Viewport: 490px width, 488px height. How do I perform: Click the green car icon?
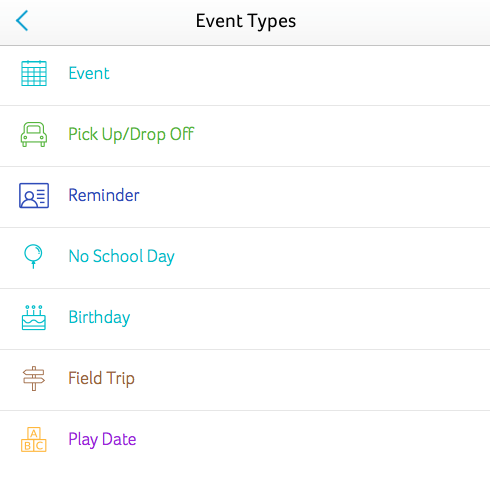click(x=34, y=134)
